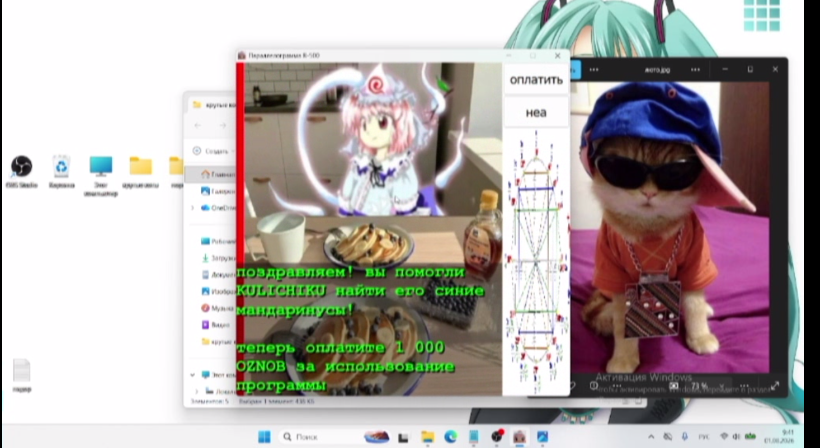The image size is (820, 448).
Task: Open Видео in Explorer sidebar
Action: pos(215,325)
